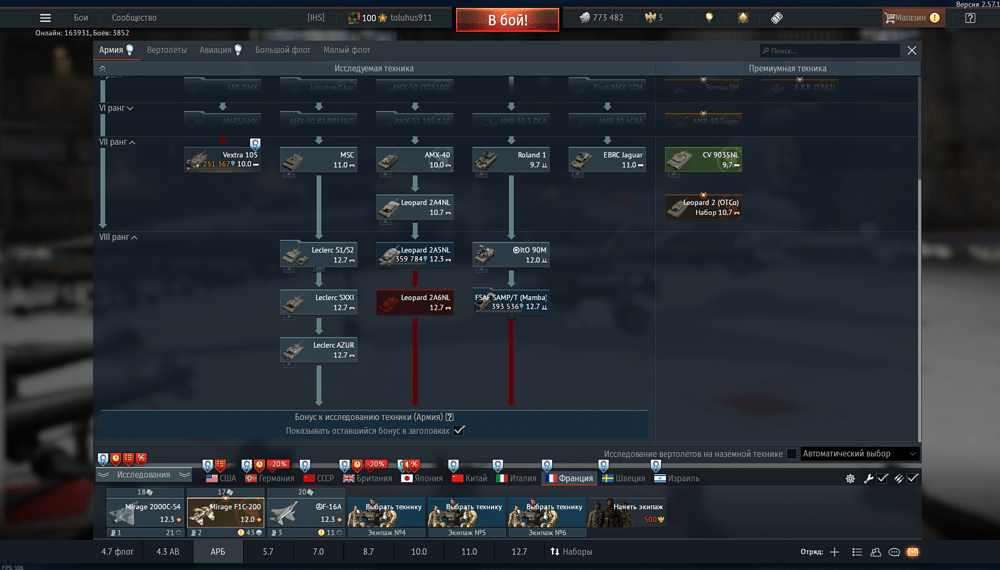Click help icon next to research bonus label
The width and height of the screenshot is (1000, 570).
click(x=450, y=417)
